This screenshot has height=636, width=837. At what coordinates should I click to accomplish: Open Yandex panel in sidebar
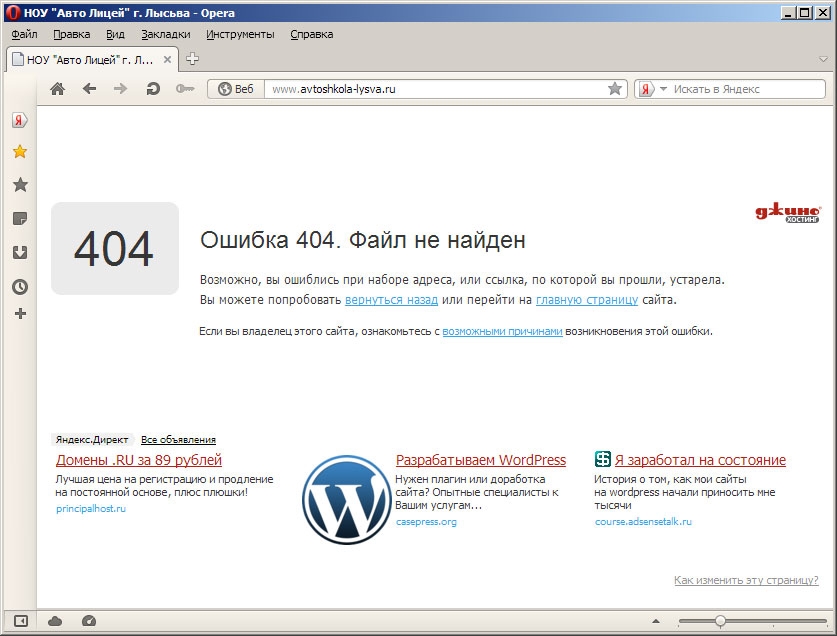(20, 120)
